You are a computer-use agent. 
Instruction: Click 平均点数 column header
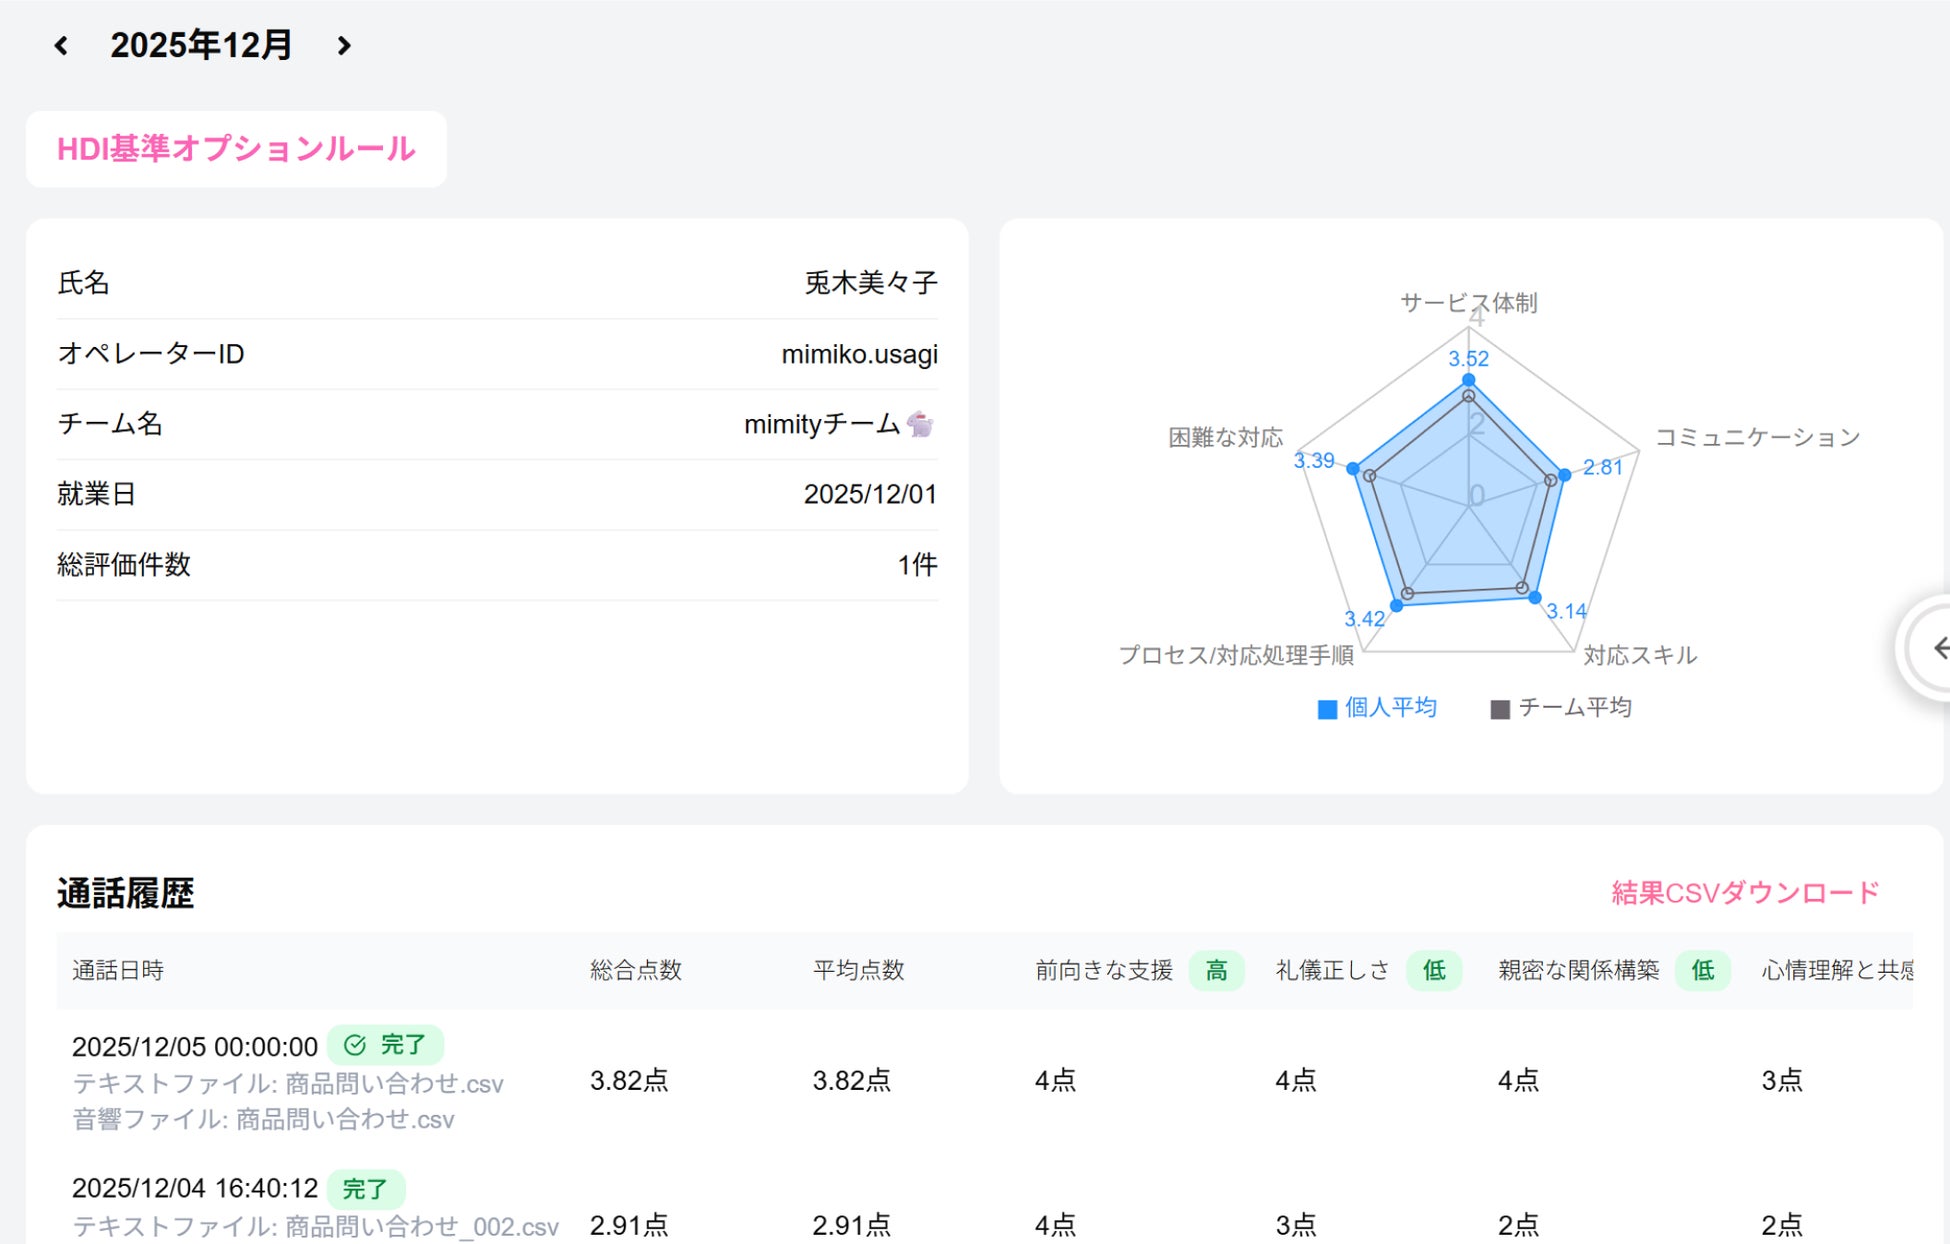click(x=858, y=970)
